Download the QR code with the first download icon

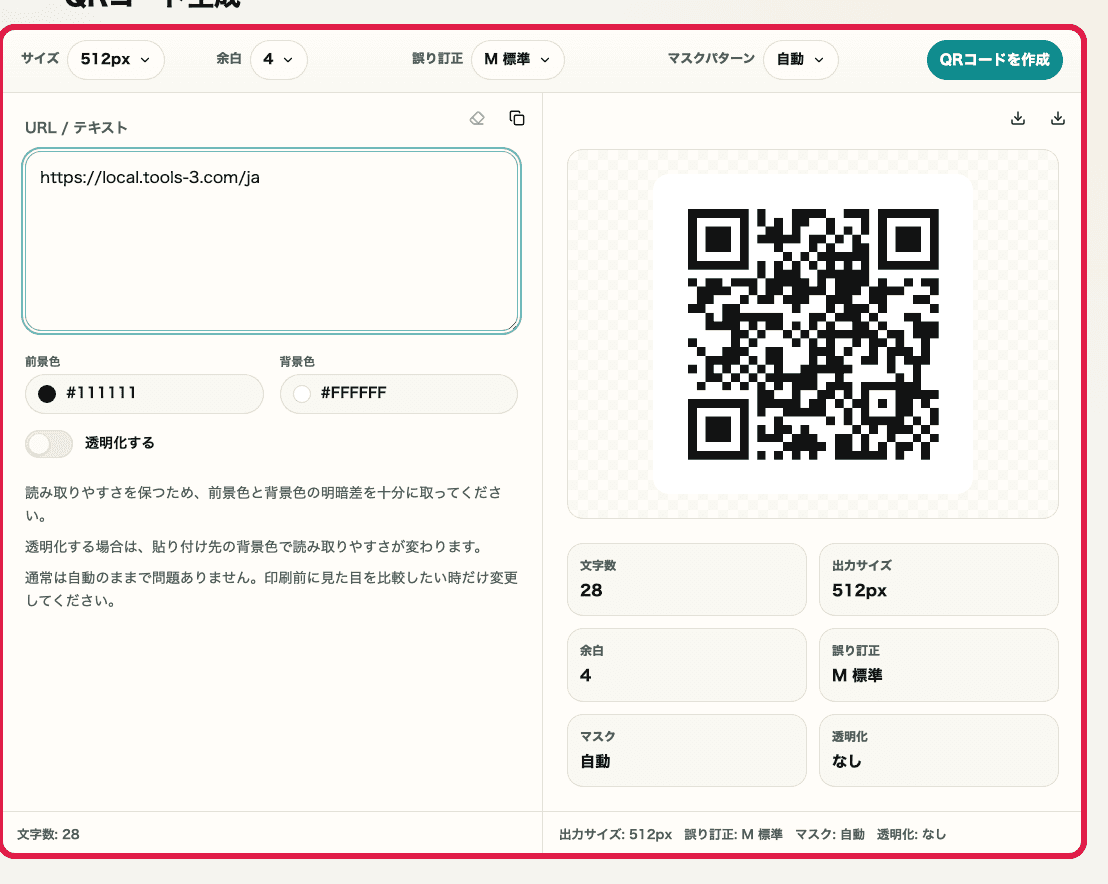coord(1017,117)
